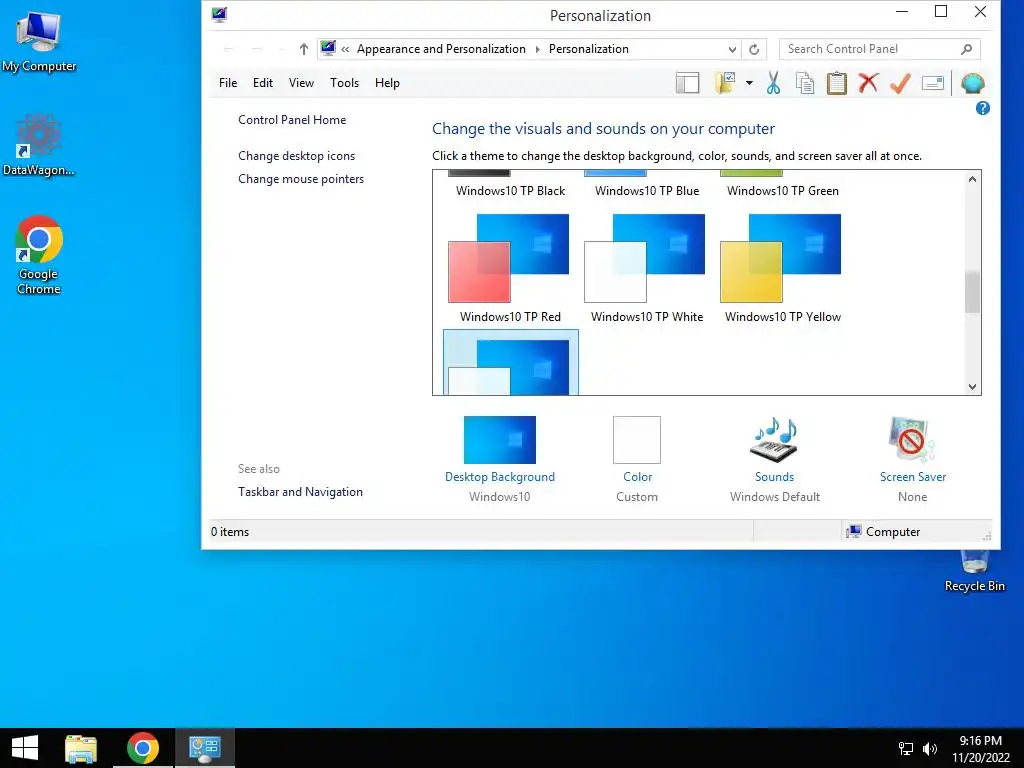The width and height of the screenshot is (1024, 768).
Task: Click the theme list scrollbar thumb
Action: [x=972, y=293]
